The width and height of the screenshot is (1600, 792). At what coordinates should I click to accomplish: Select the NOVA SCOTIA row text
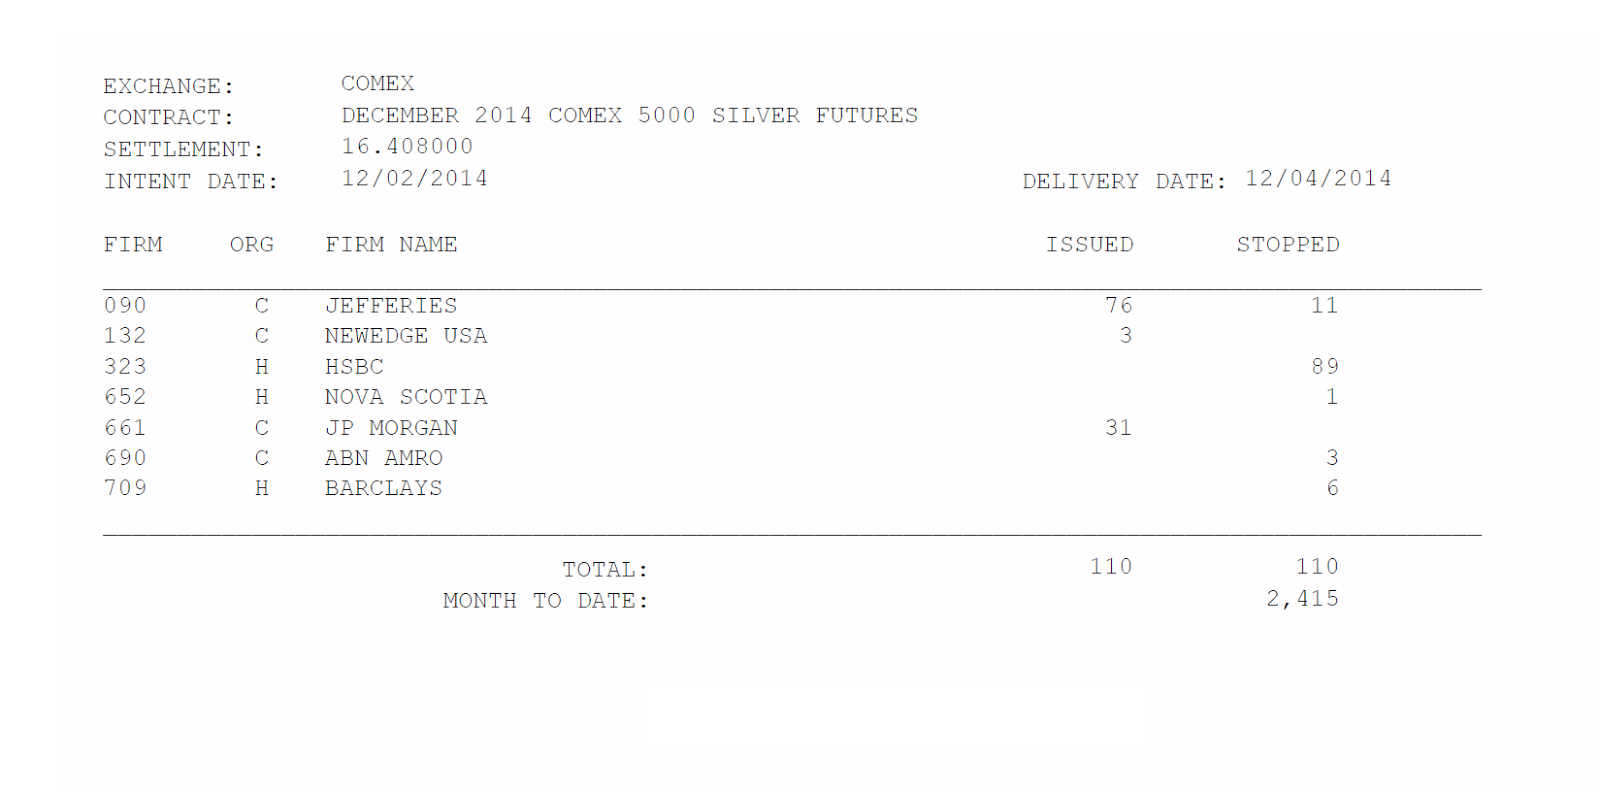(406, 397)
